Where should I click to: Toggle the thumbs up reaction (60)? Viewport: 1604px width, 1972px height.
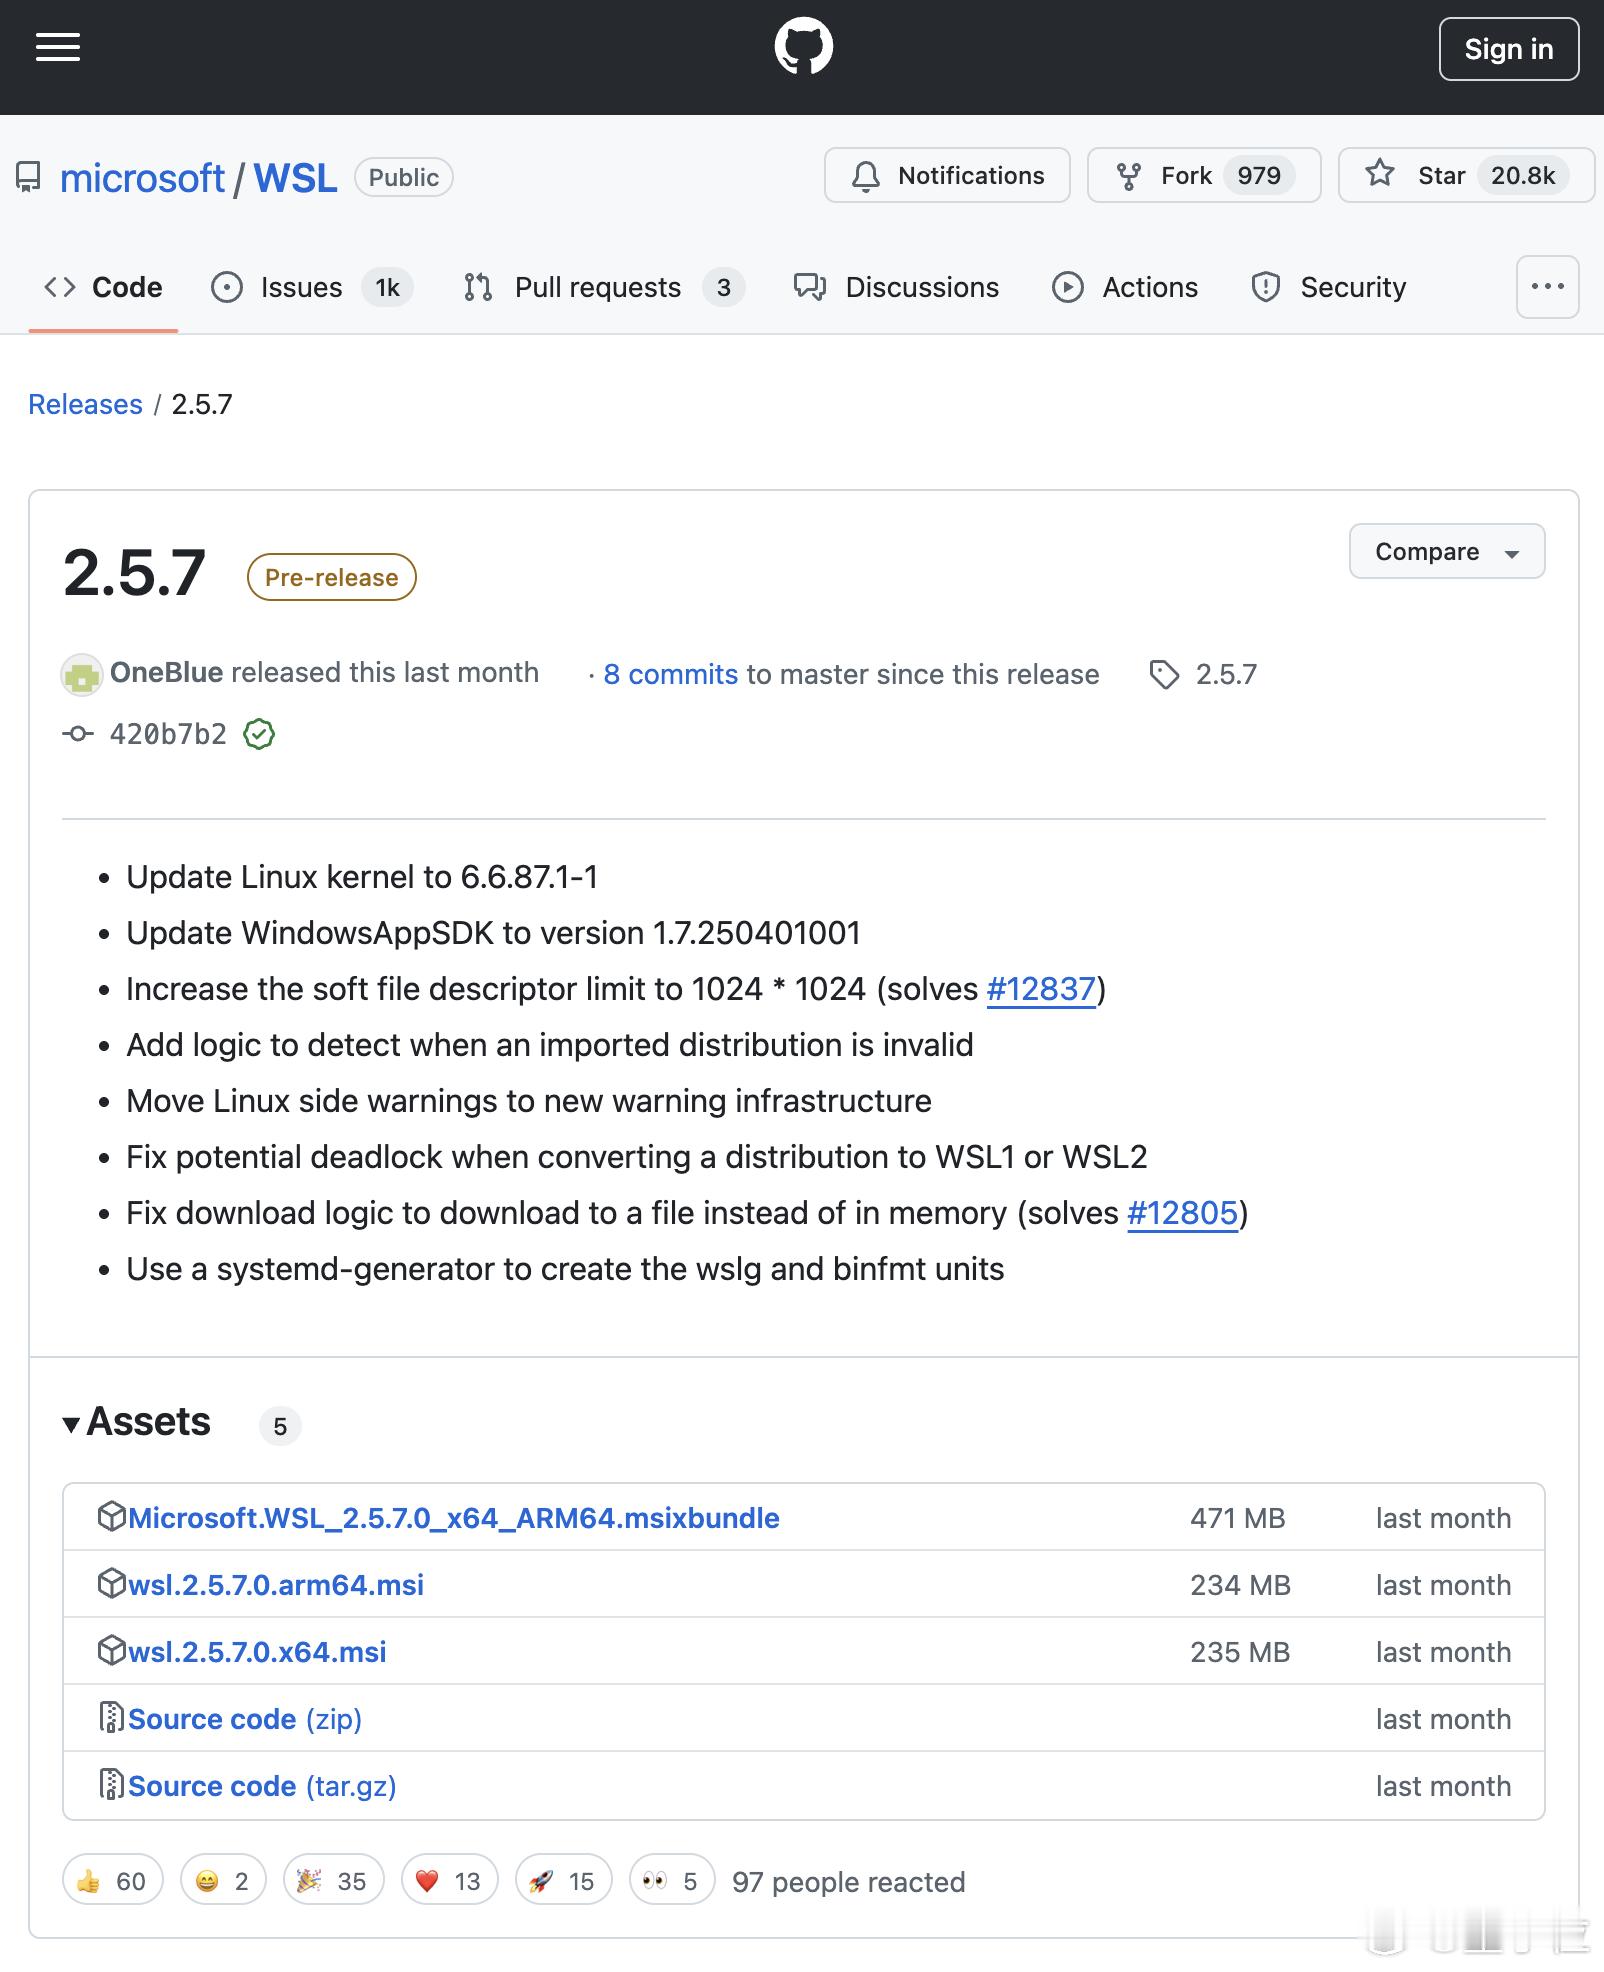[x=112, y=1880]
